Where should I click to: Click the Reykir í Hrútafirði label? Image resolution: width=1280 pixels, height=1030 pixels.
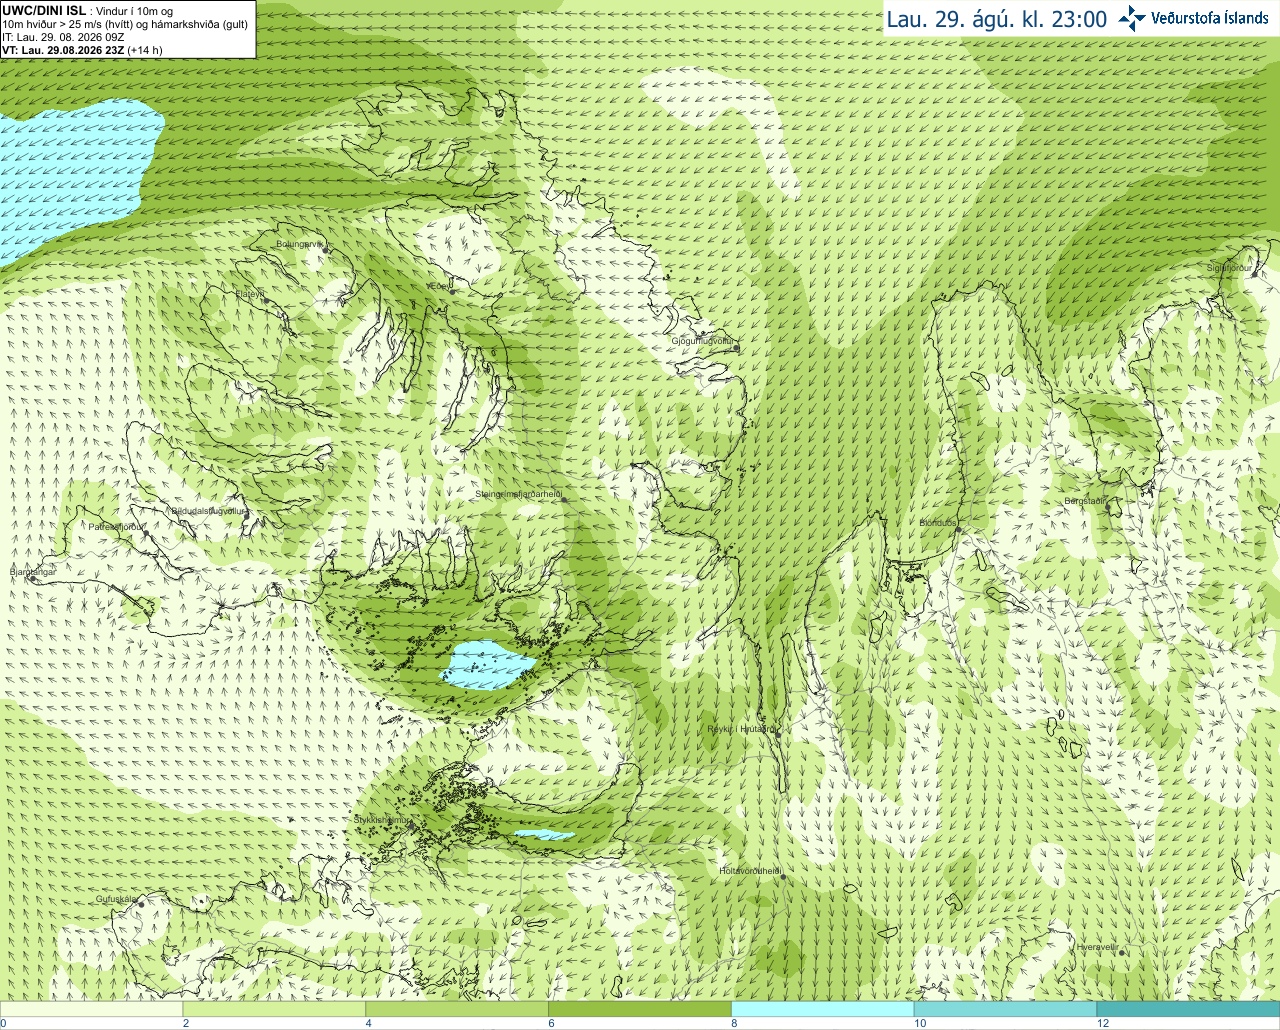pos(741,729)
